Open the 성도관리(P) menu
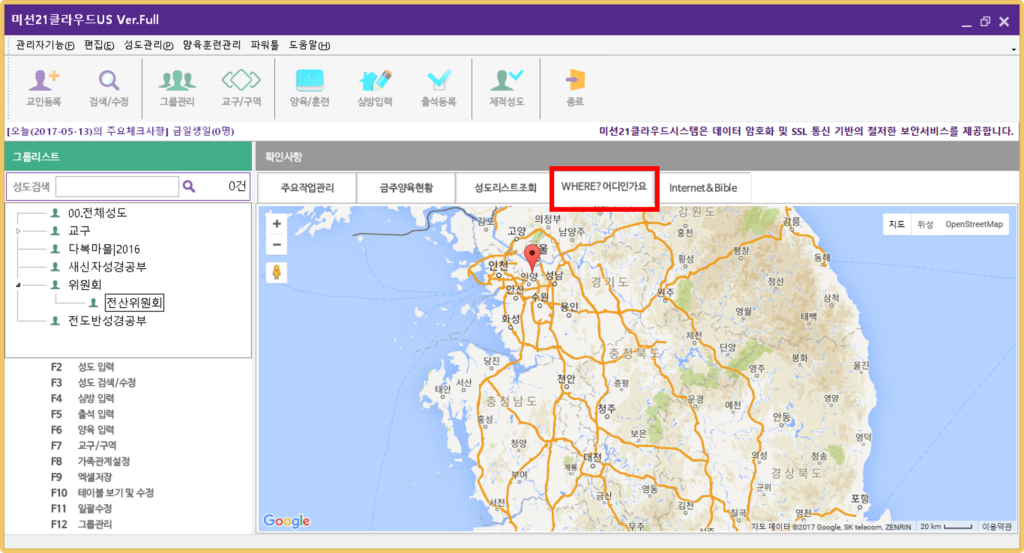 coord(148,45)
